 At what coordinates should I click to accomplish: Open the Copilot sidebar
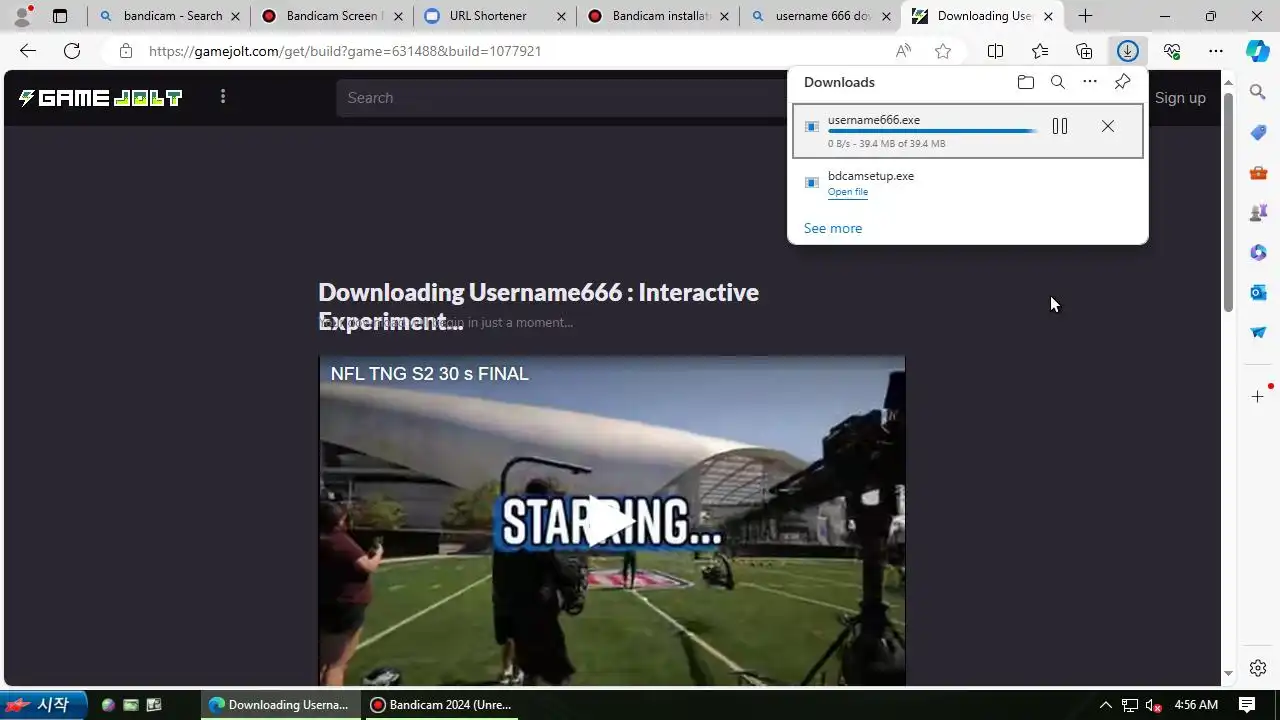point(1258,51)
